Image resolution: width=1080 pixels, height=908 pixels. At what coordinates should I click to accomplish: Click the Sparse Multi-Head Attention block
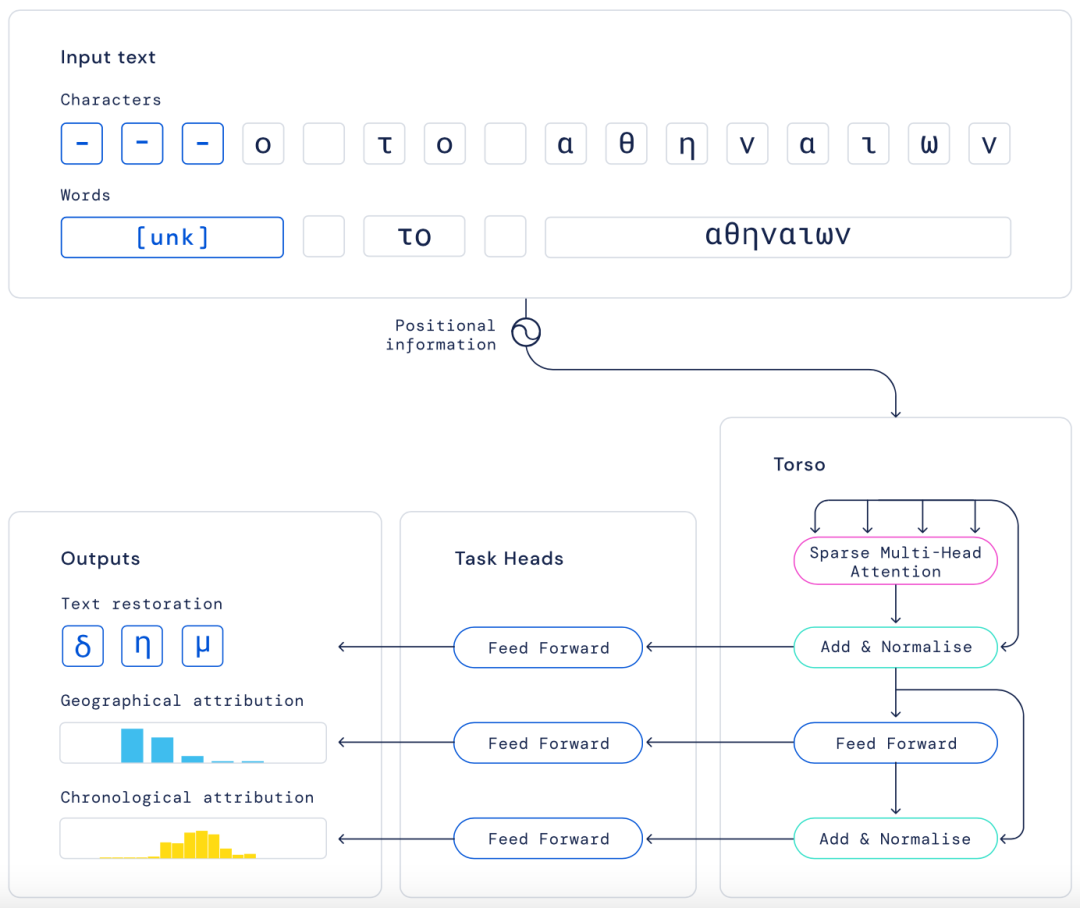click(895, 562)
